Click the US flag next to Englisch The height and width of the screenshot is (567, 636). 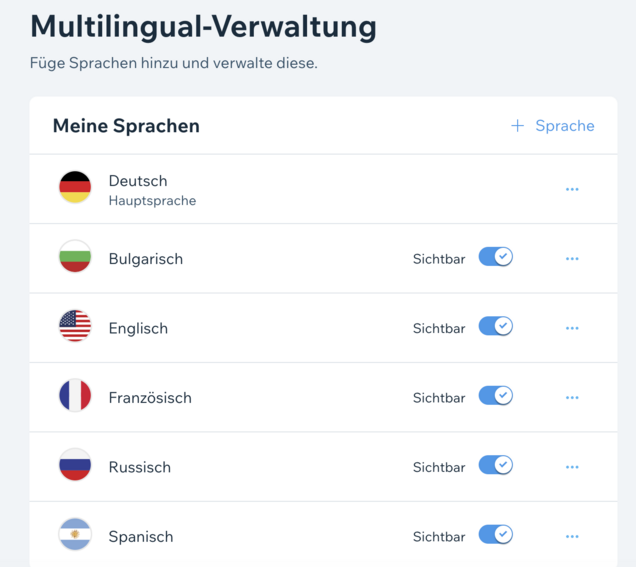[x=75, y=326]
